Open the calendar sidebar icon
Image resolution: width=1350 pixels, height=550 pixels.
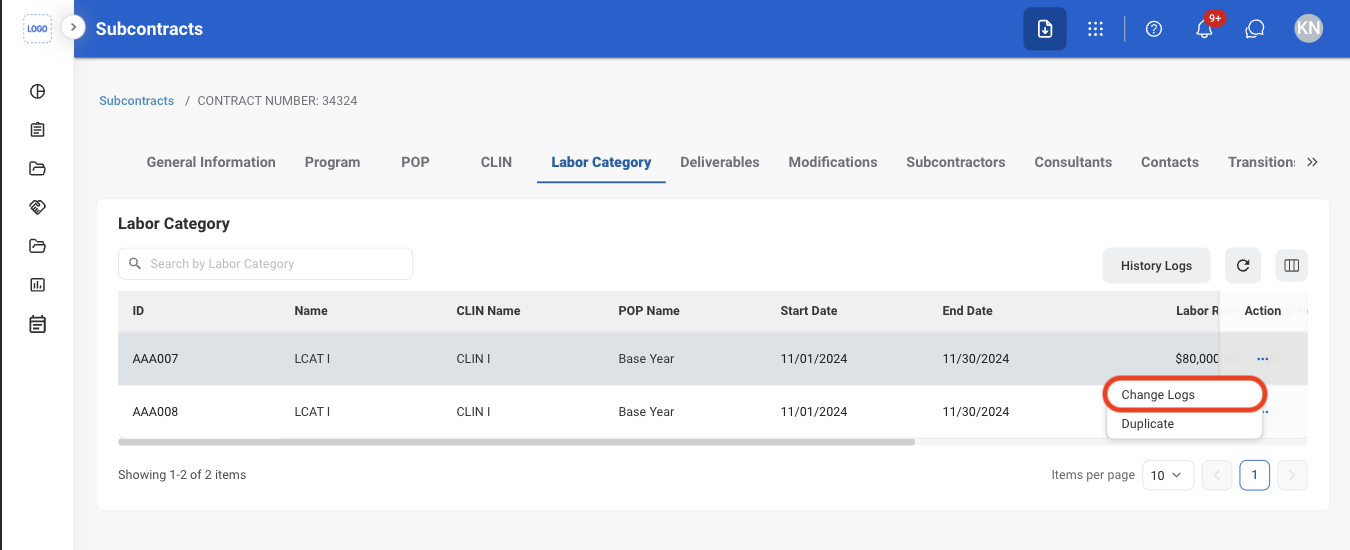click(37, 324)
